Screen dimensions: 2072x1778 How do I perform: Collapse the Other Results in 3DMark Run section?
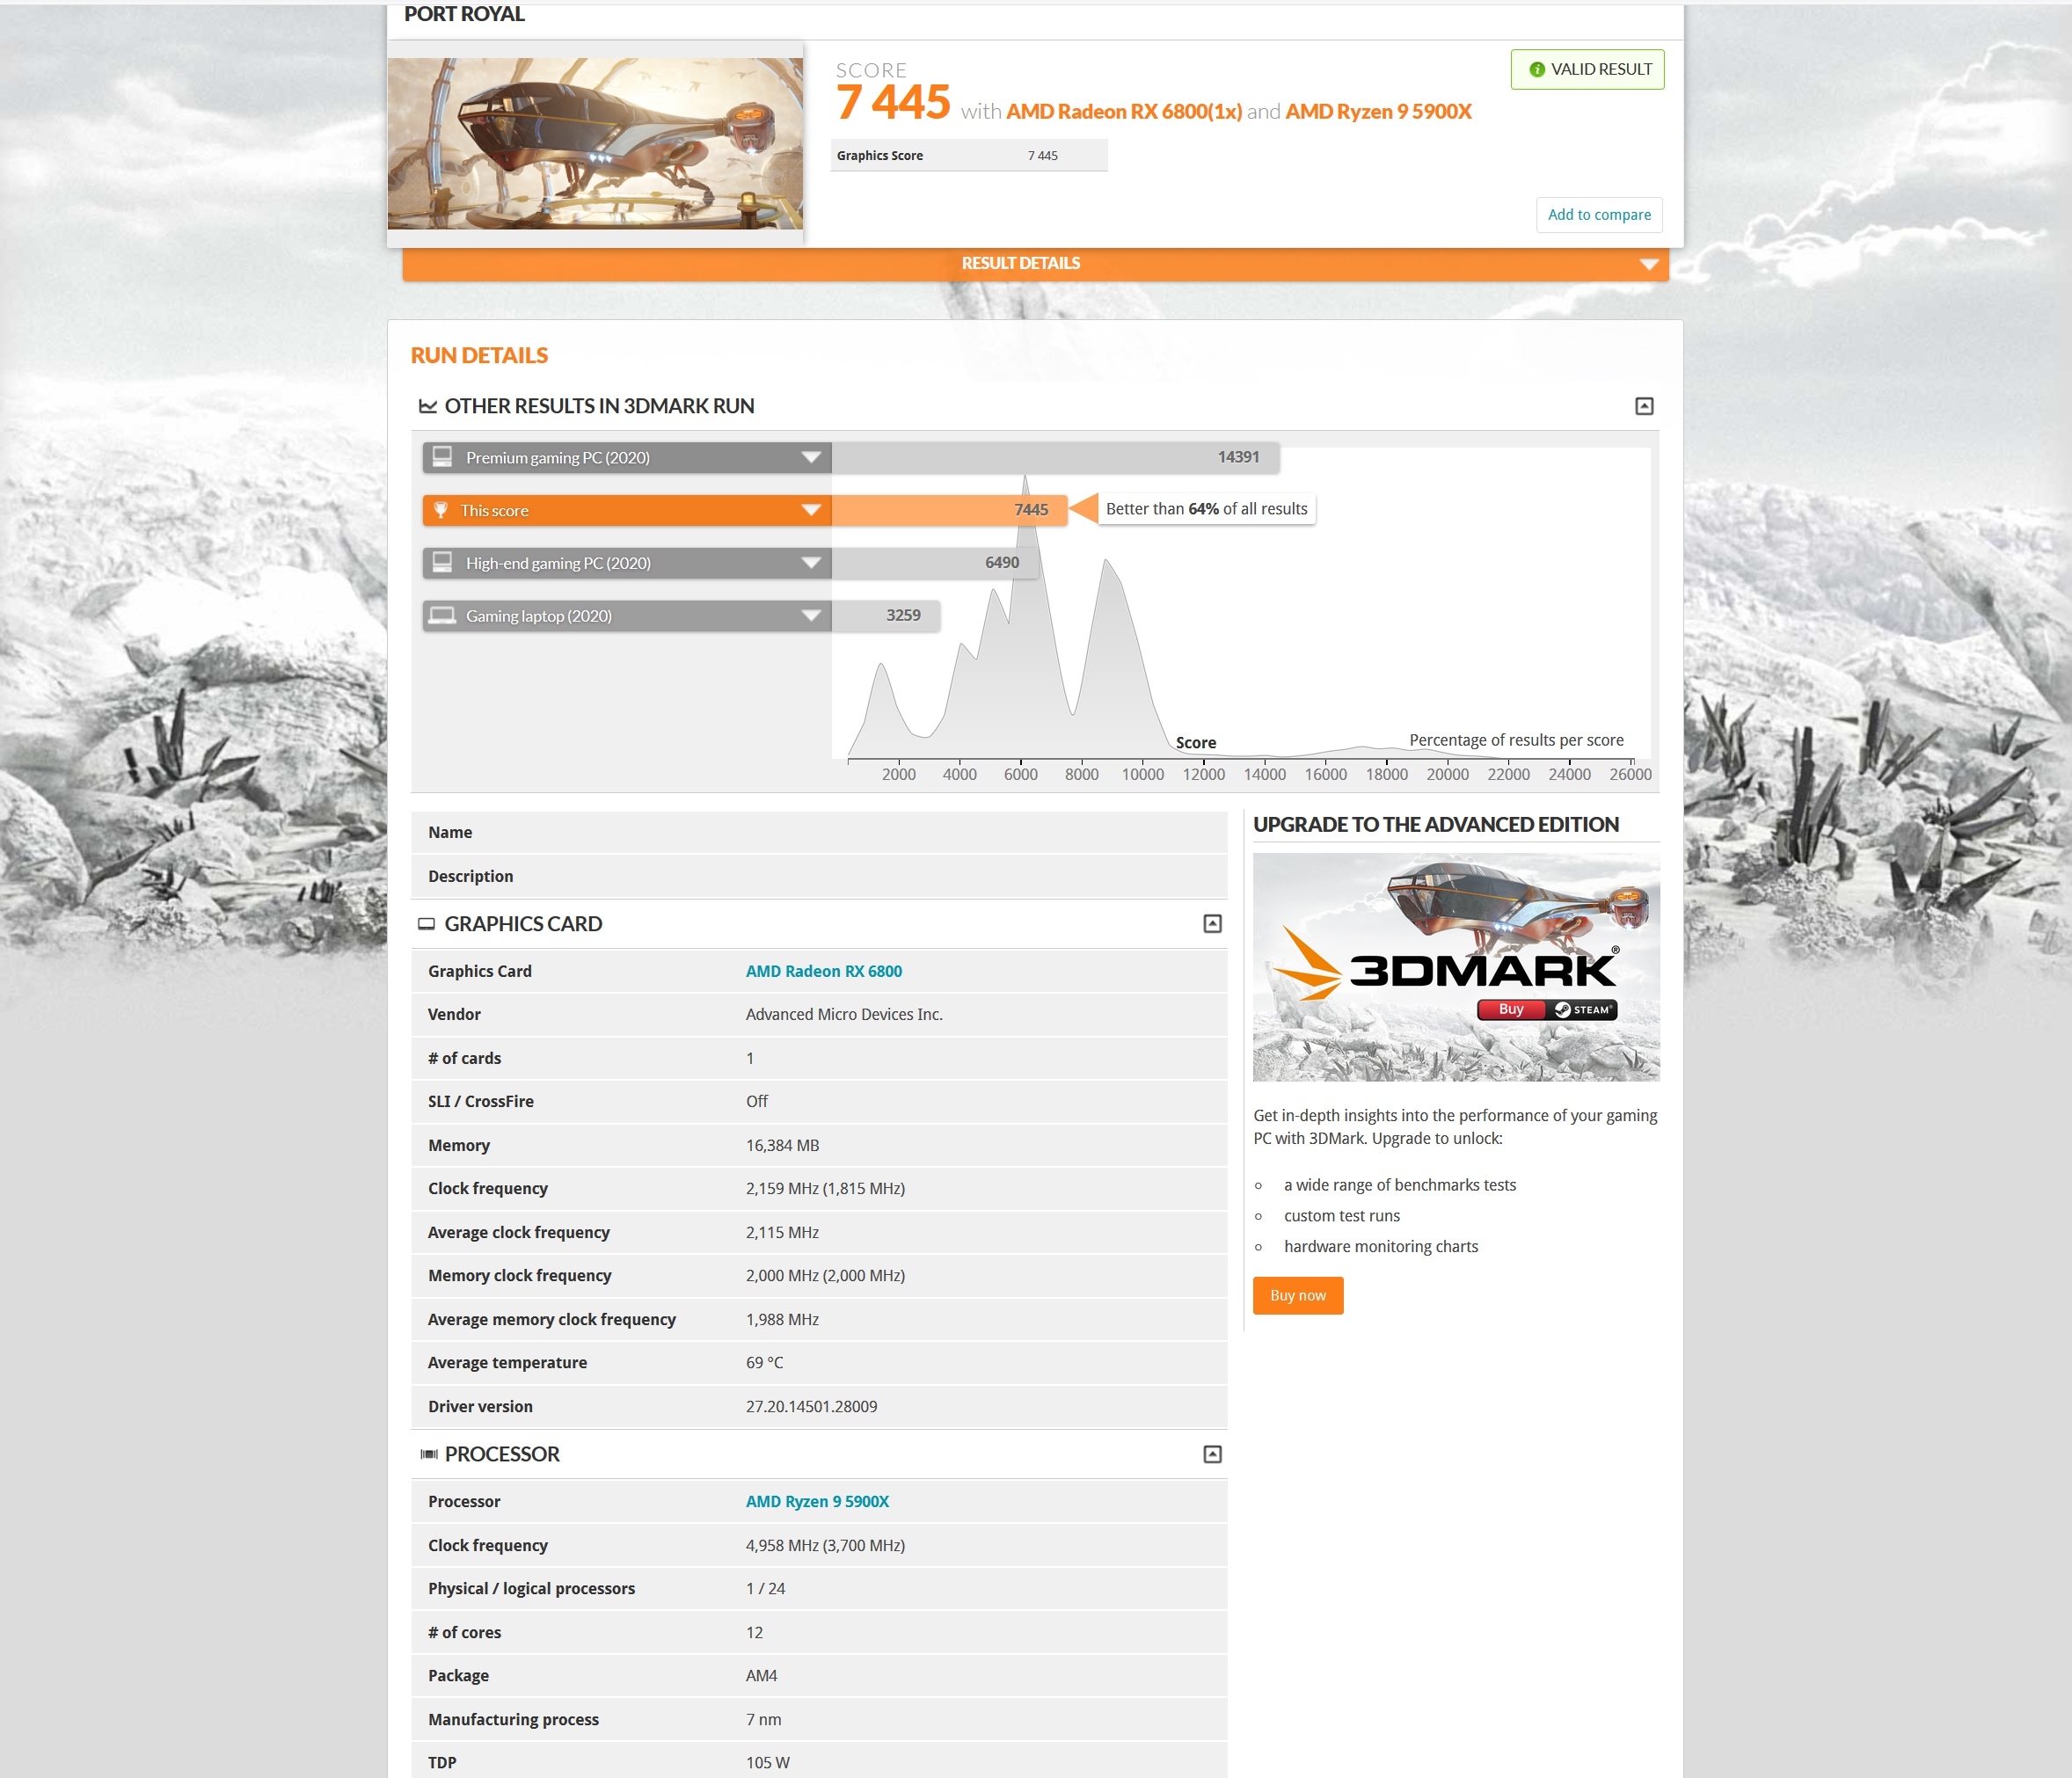(x=1644, y=406)
